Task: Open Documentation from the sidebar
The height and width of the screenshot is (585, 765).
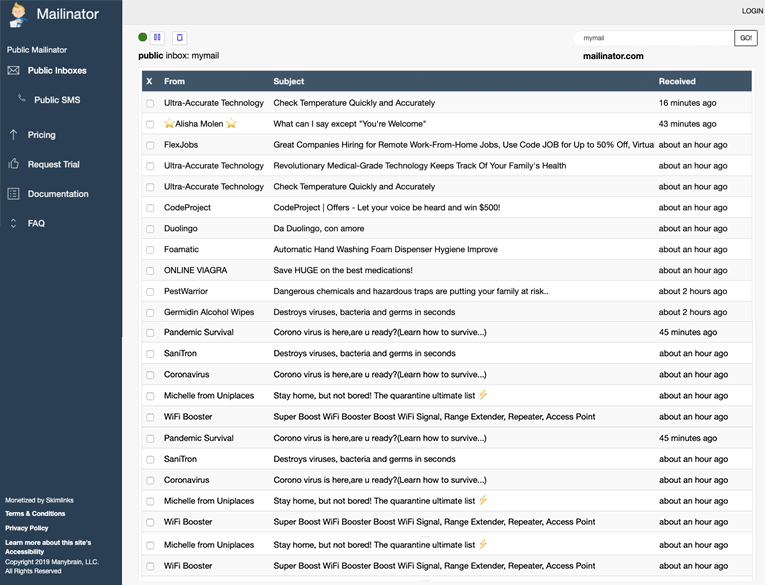Action: click(58, 194)
